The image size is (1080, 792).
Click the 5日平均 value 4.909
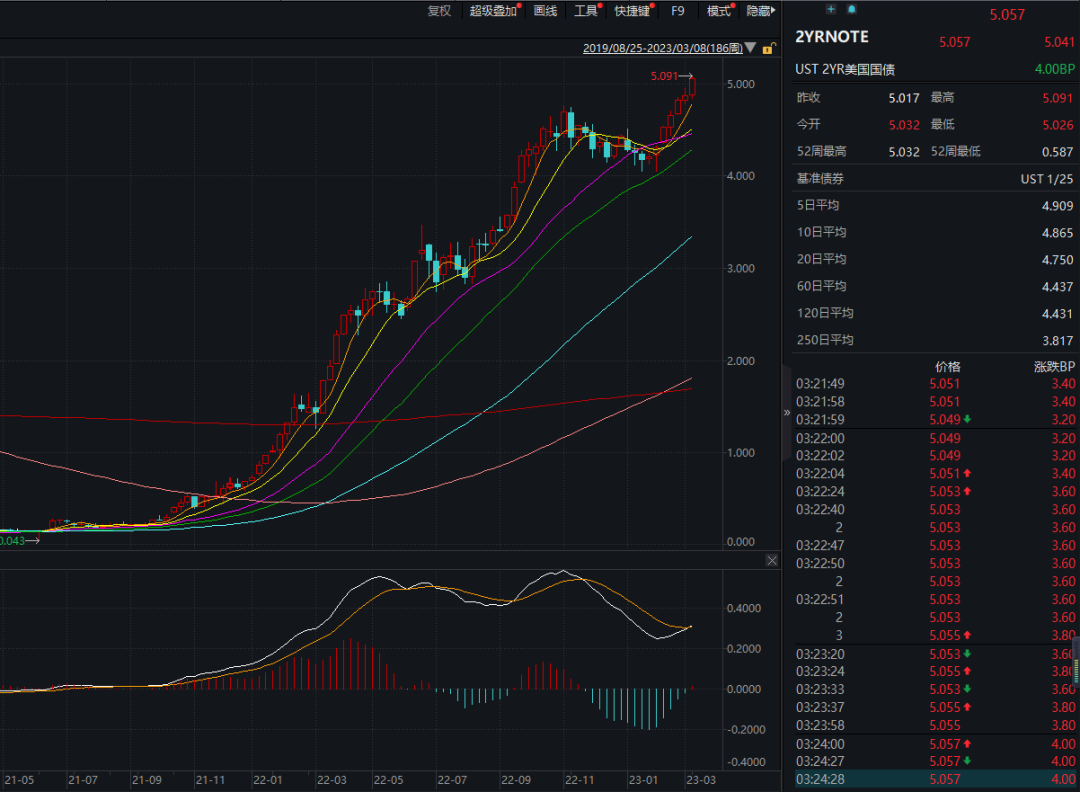tap(1058, 206)
